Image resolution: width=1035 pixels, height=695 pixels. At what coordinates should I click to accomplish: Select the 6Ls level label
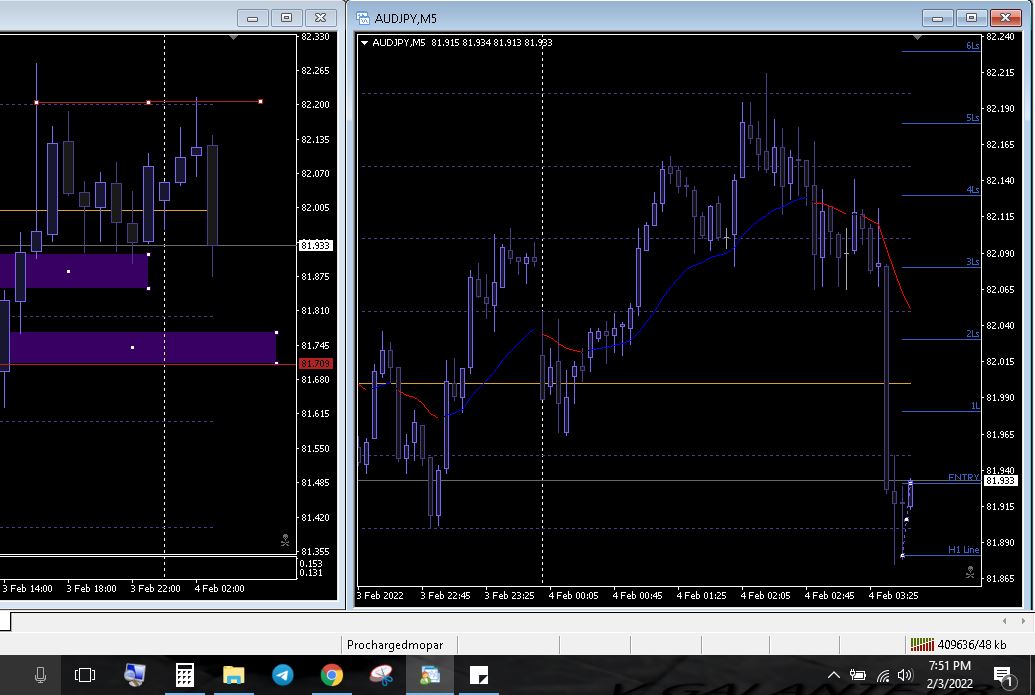click(x=972, y=46)
